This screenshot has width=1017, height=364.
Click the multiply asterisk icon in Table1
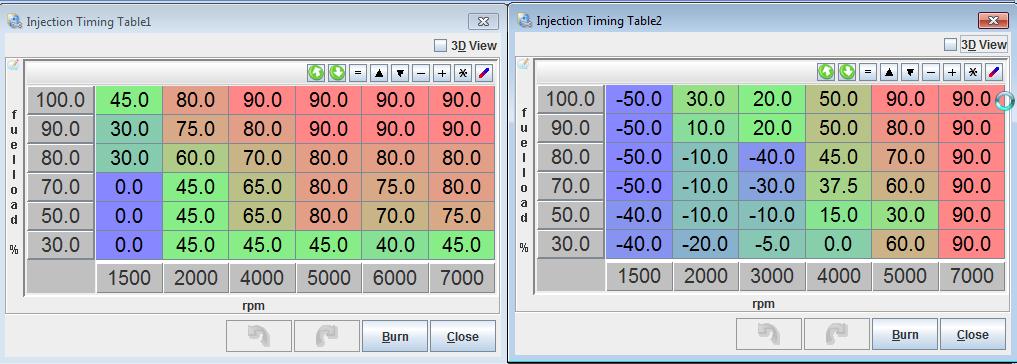pos(463,73)
